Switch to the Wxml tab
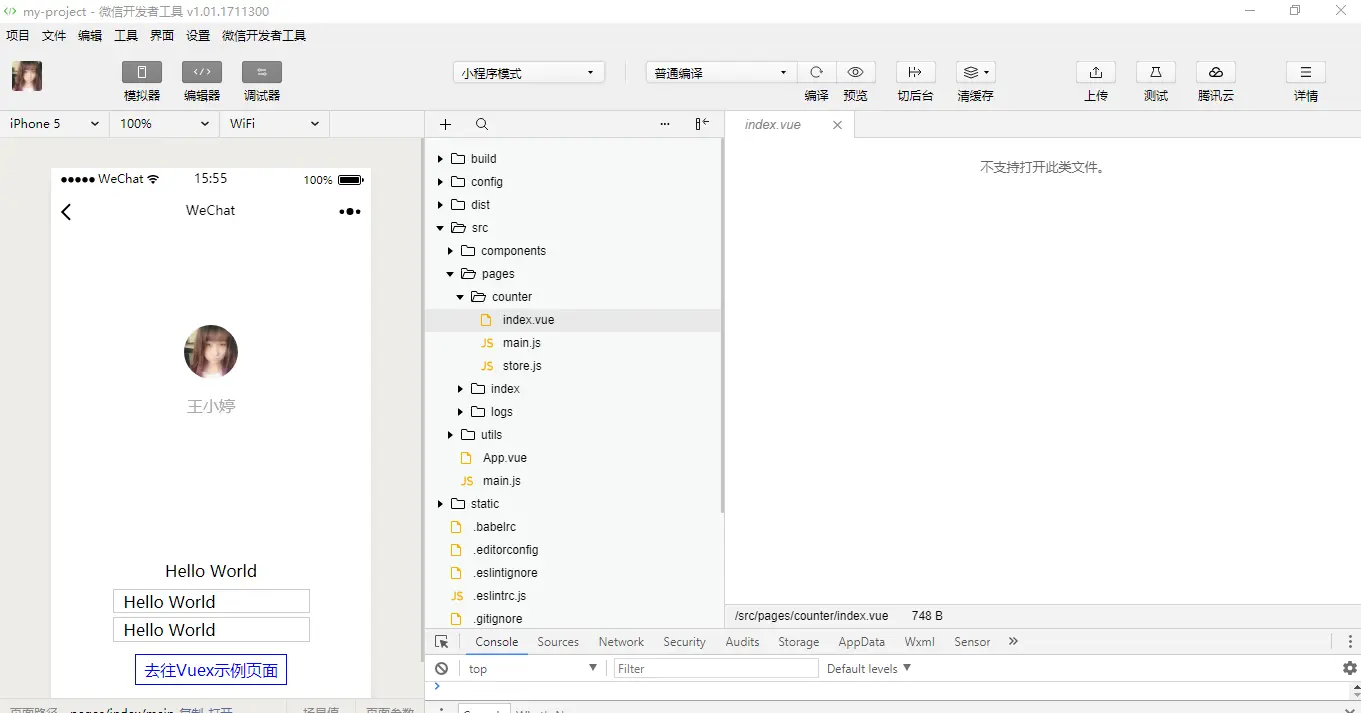1361x713 pixels. [920, 642]
